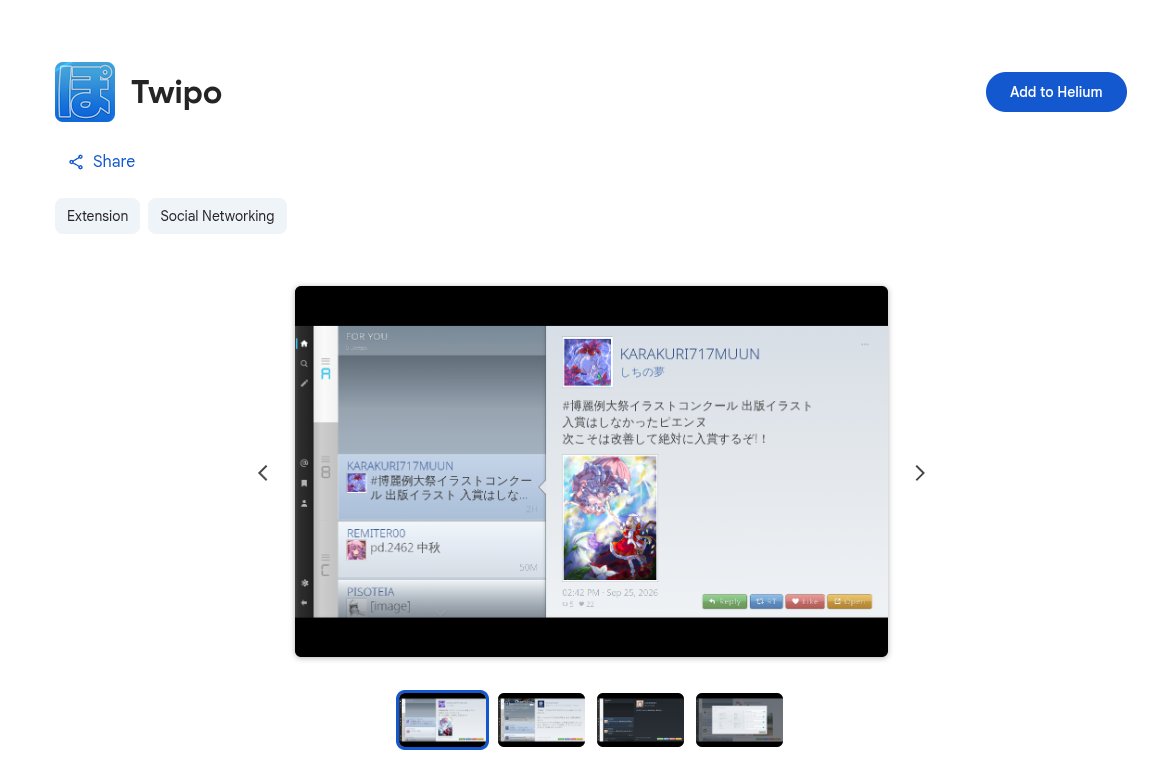The image size is (1150, 782).
Task: Click the Twipo title heading
Action: (x=176, y=92)
